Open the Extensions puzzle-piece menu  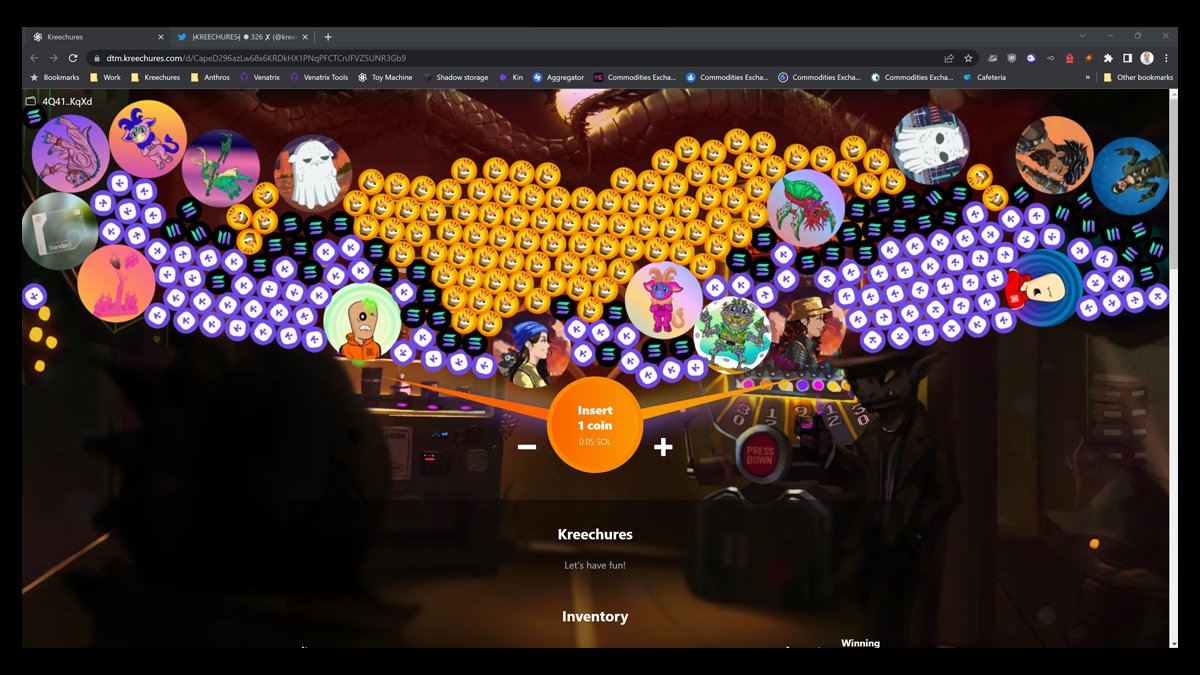pyautogui.click(x=1108, y=58)
